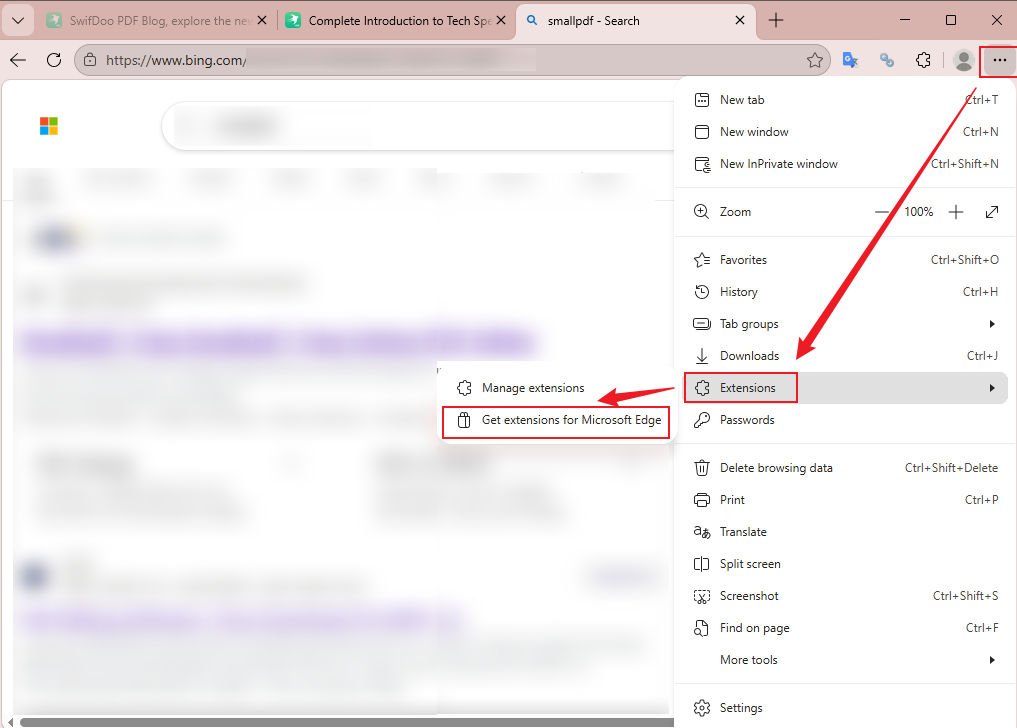The image size is (1017, 728).
Task: Open Manage extensions
Action: click(533, 387)
